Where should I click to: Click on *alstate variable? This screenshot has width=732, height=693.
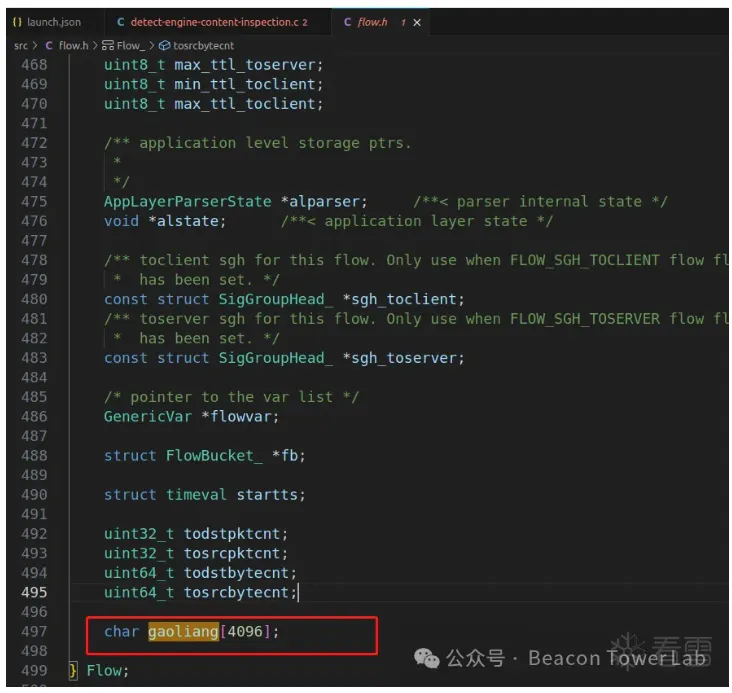coord(183,221)
